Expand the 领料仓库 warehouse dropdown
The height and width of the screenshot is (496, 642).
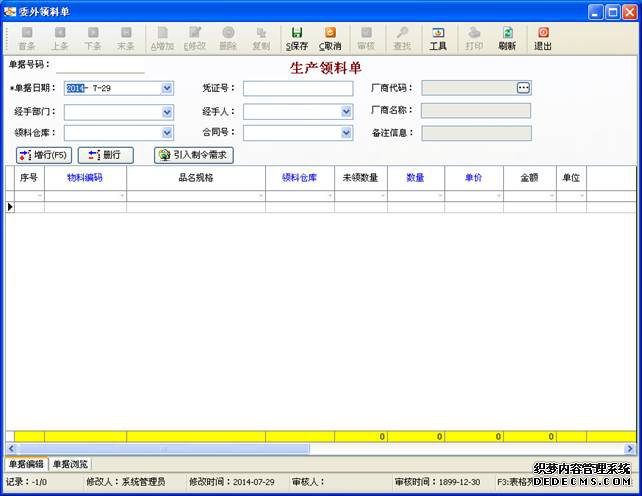[x=167, y=133]
